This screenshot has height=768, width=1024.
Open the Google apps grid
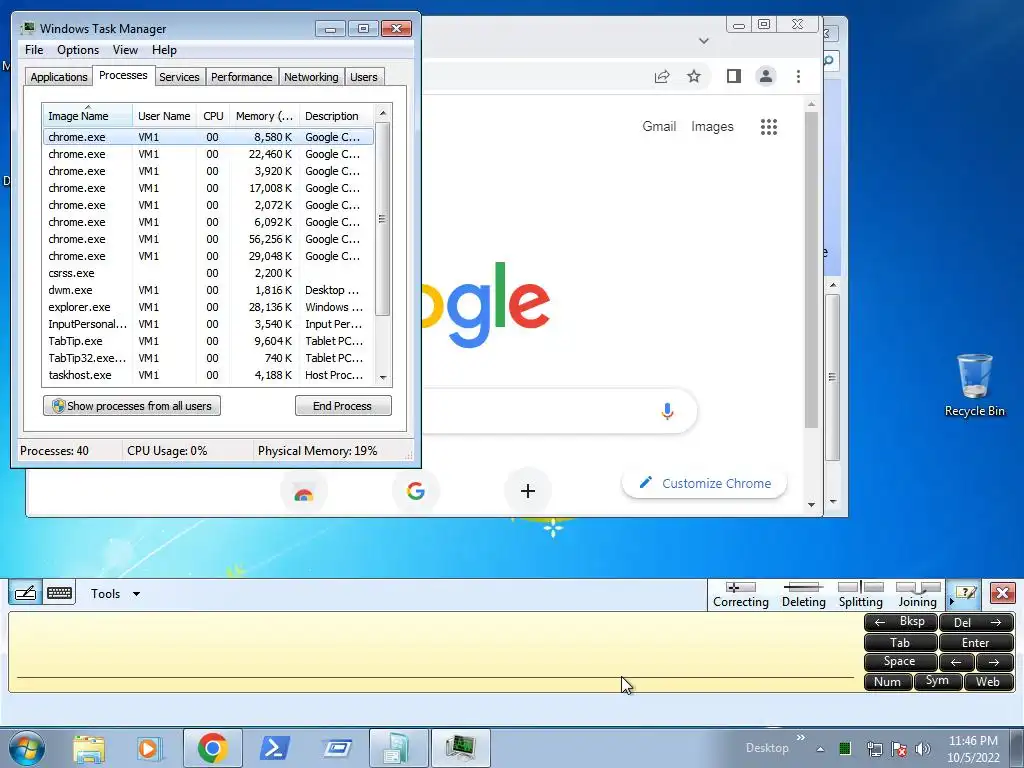click(769, 127)
